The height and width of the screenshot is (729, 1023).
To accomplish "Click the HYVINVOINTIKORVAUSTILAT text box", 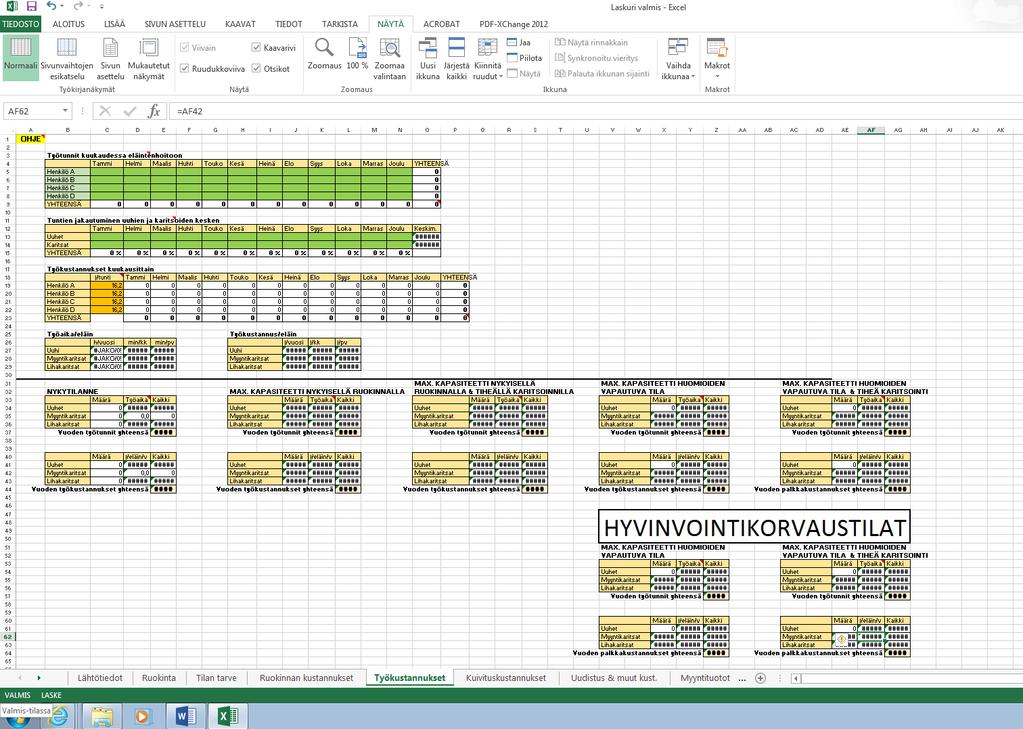I will click(754, 527).
